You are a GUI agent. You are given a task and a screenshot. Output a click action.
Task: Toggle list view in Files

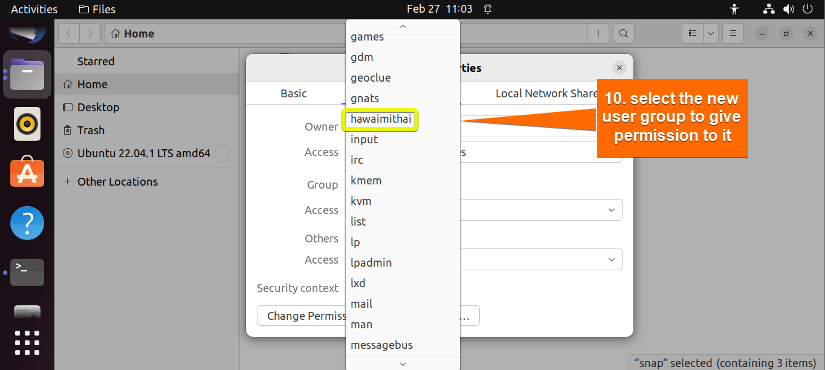point(693,34)
